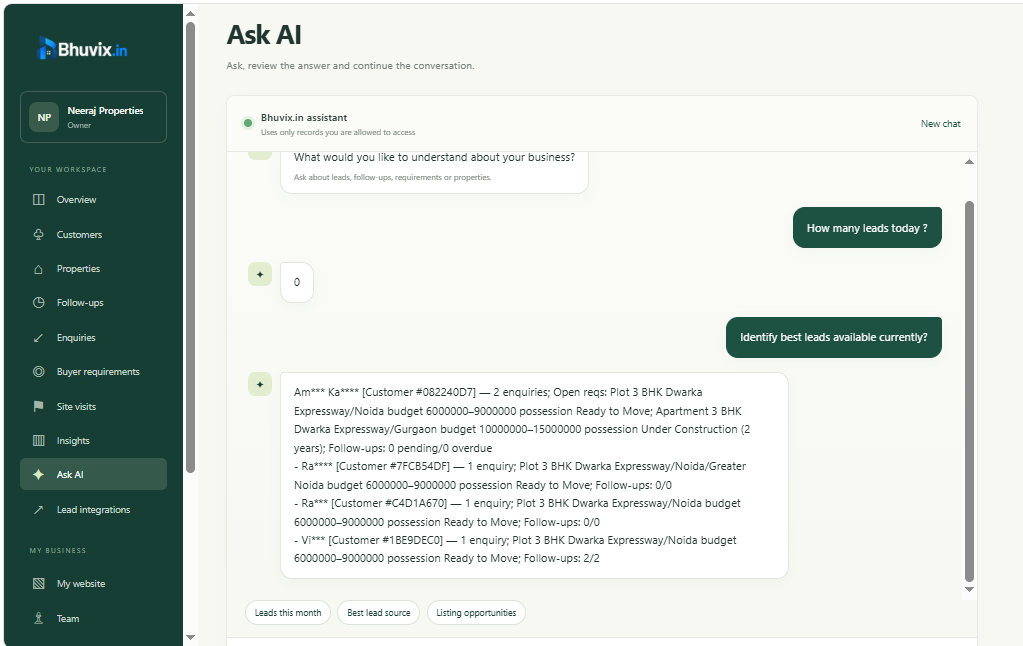The image size is (1023, 646).
Task: Click 'What would you like to understand' prompt
Action: click(x=434, y=157)
